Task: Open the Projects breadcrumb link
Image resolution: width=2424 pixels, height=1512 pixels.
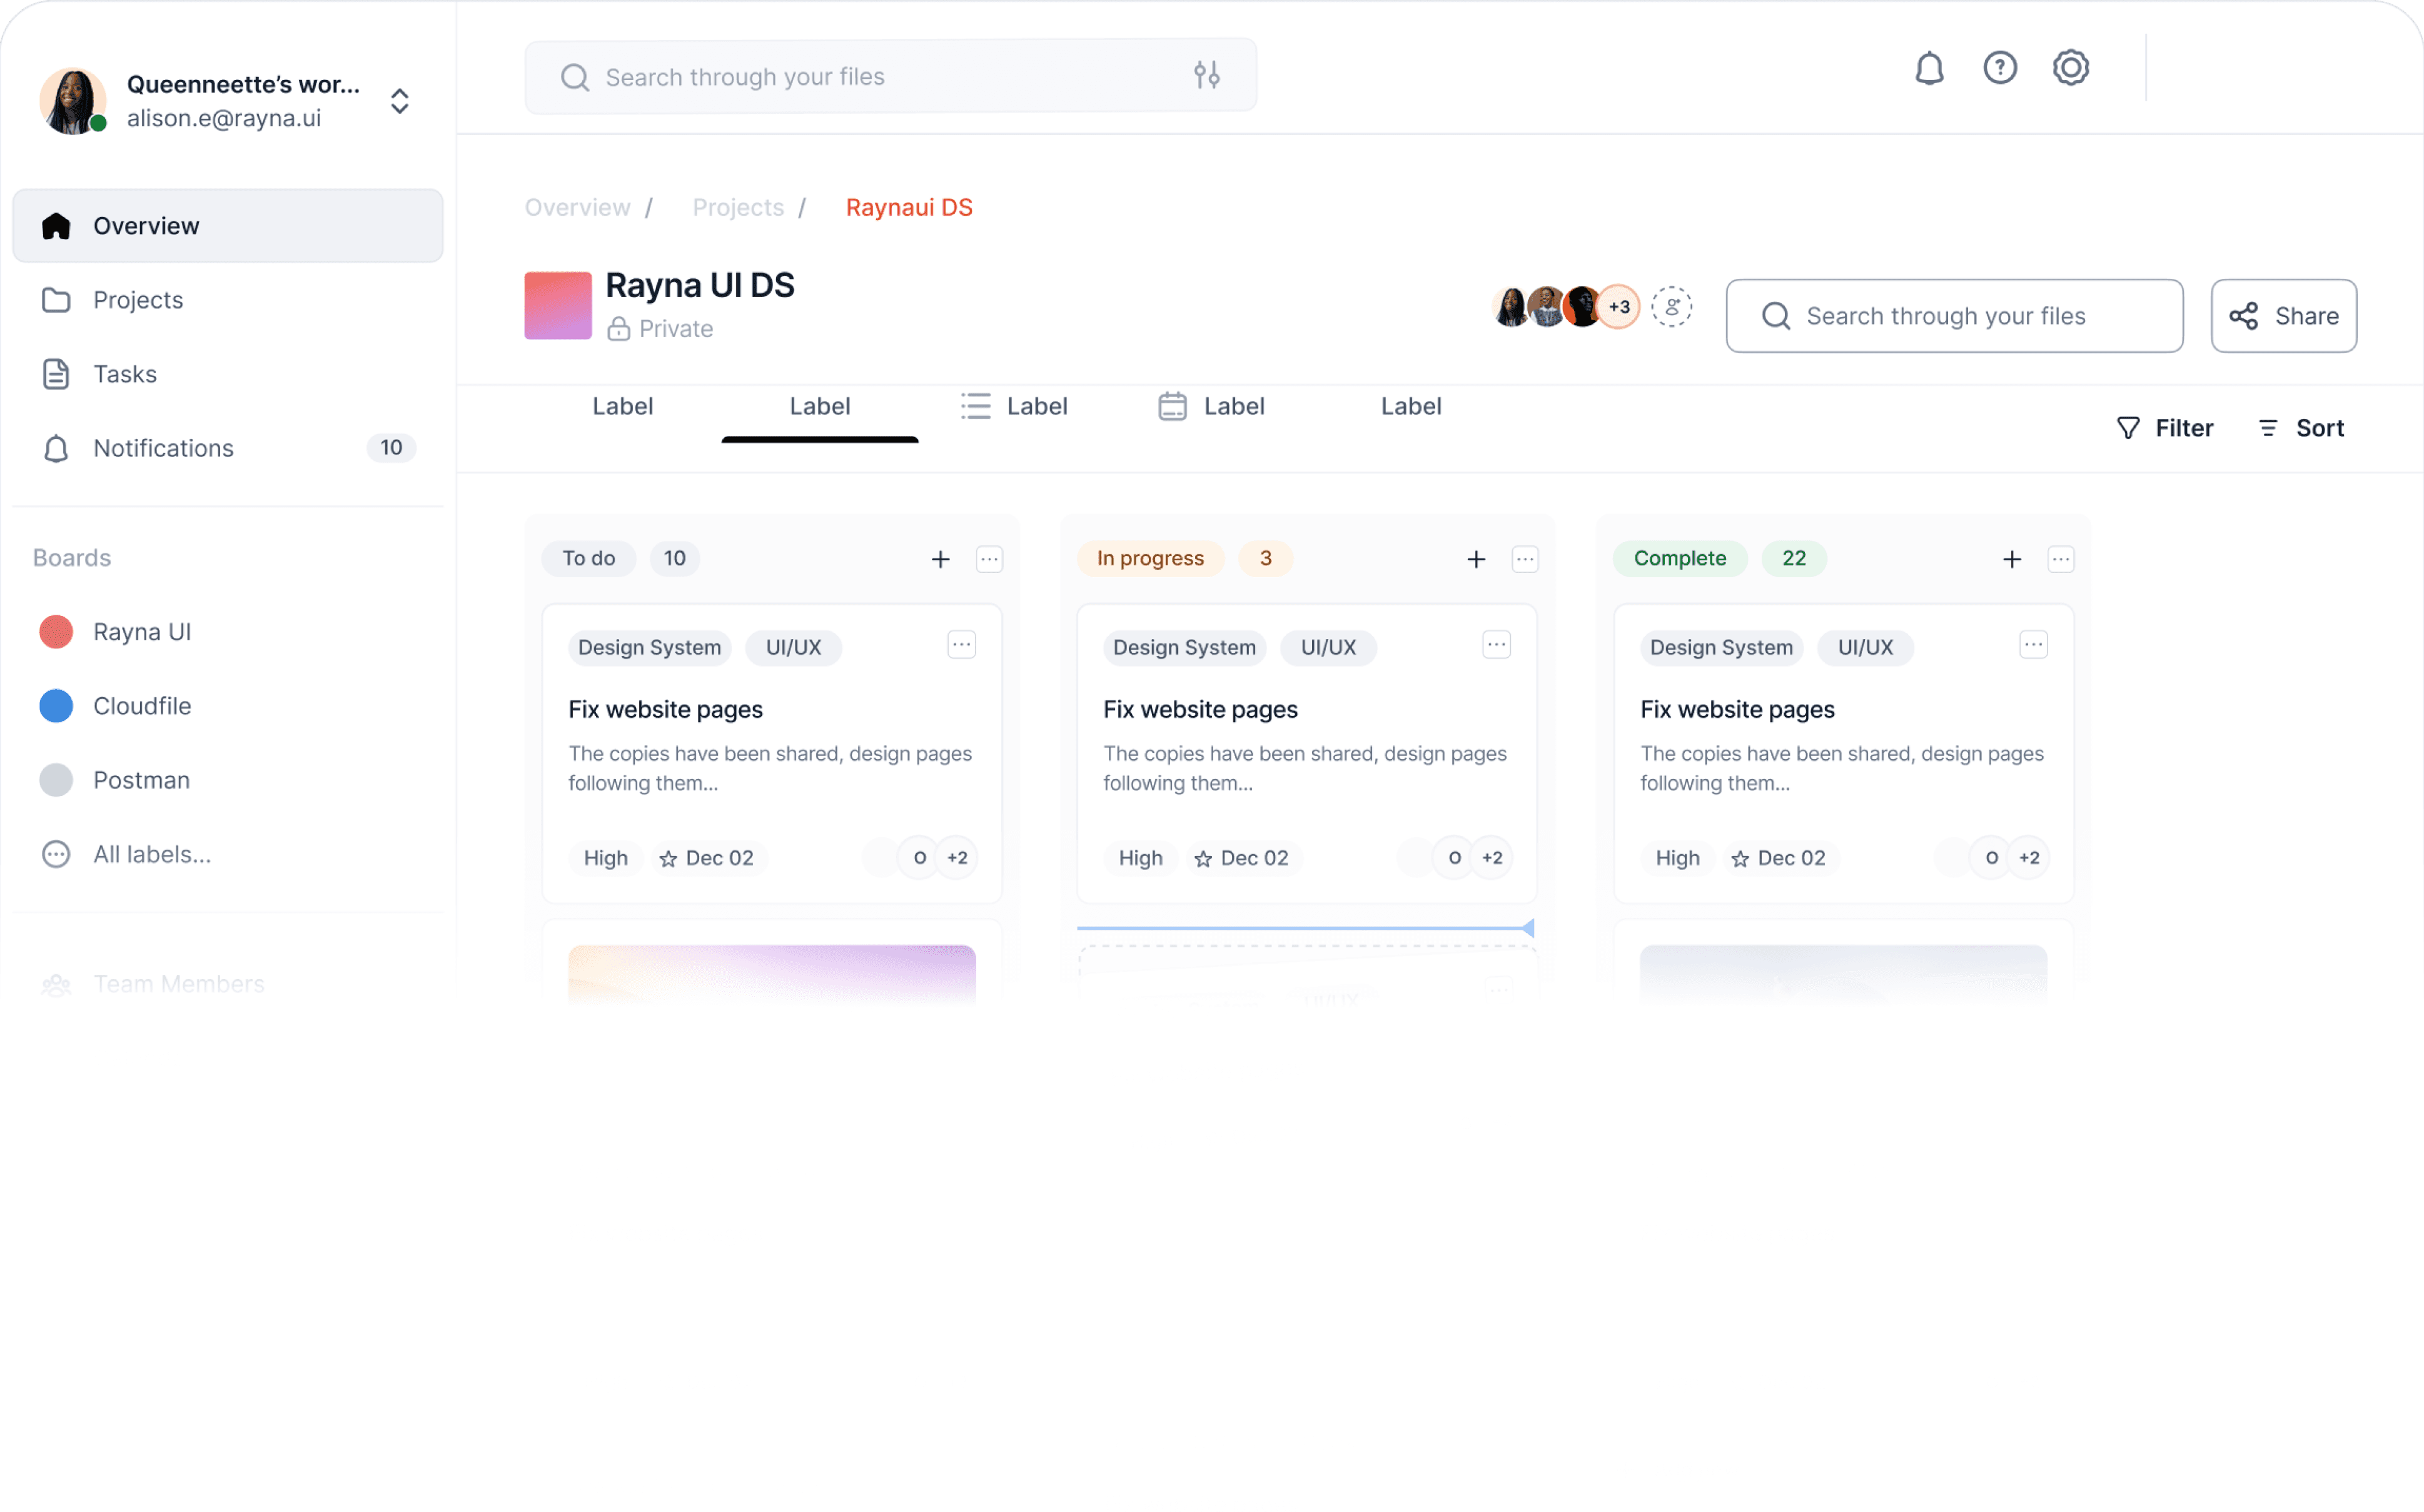Action: [x=738, y=207]
